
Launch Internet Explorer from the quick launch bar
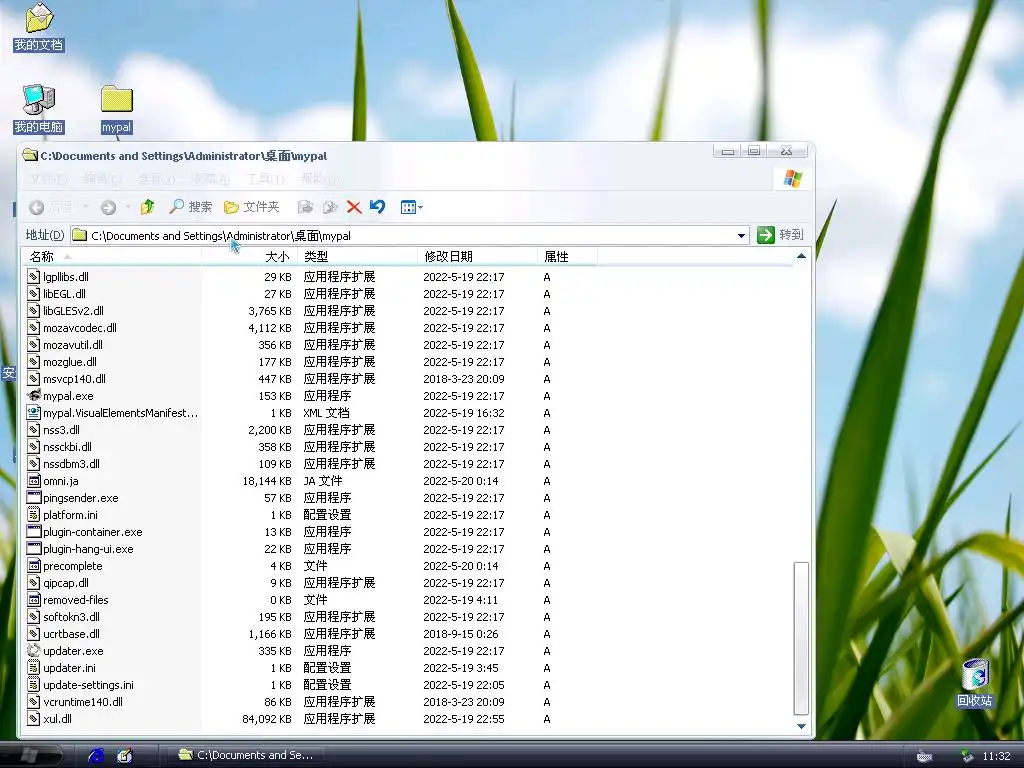click(97, 756)
